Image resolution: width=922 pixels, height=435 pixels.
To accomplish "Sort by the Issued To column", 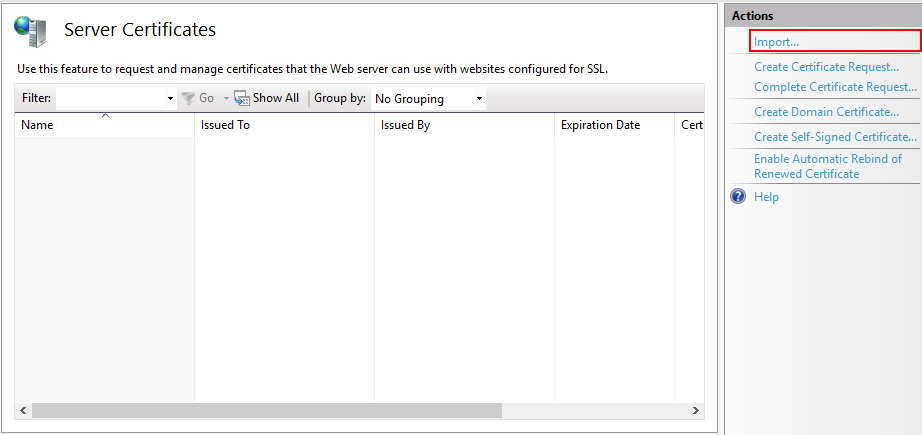I will click(x=284, y=125).
